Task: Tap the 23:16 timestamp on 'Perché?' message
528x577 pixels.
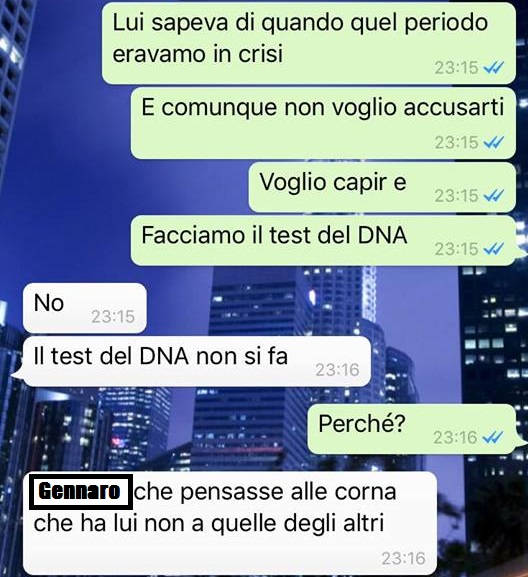Action: pos(455,438)
